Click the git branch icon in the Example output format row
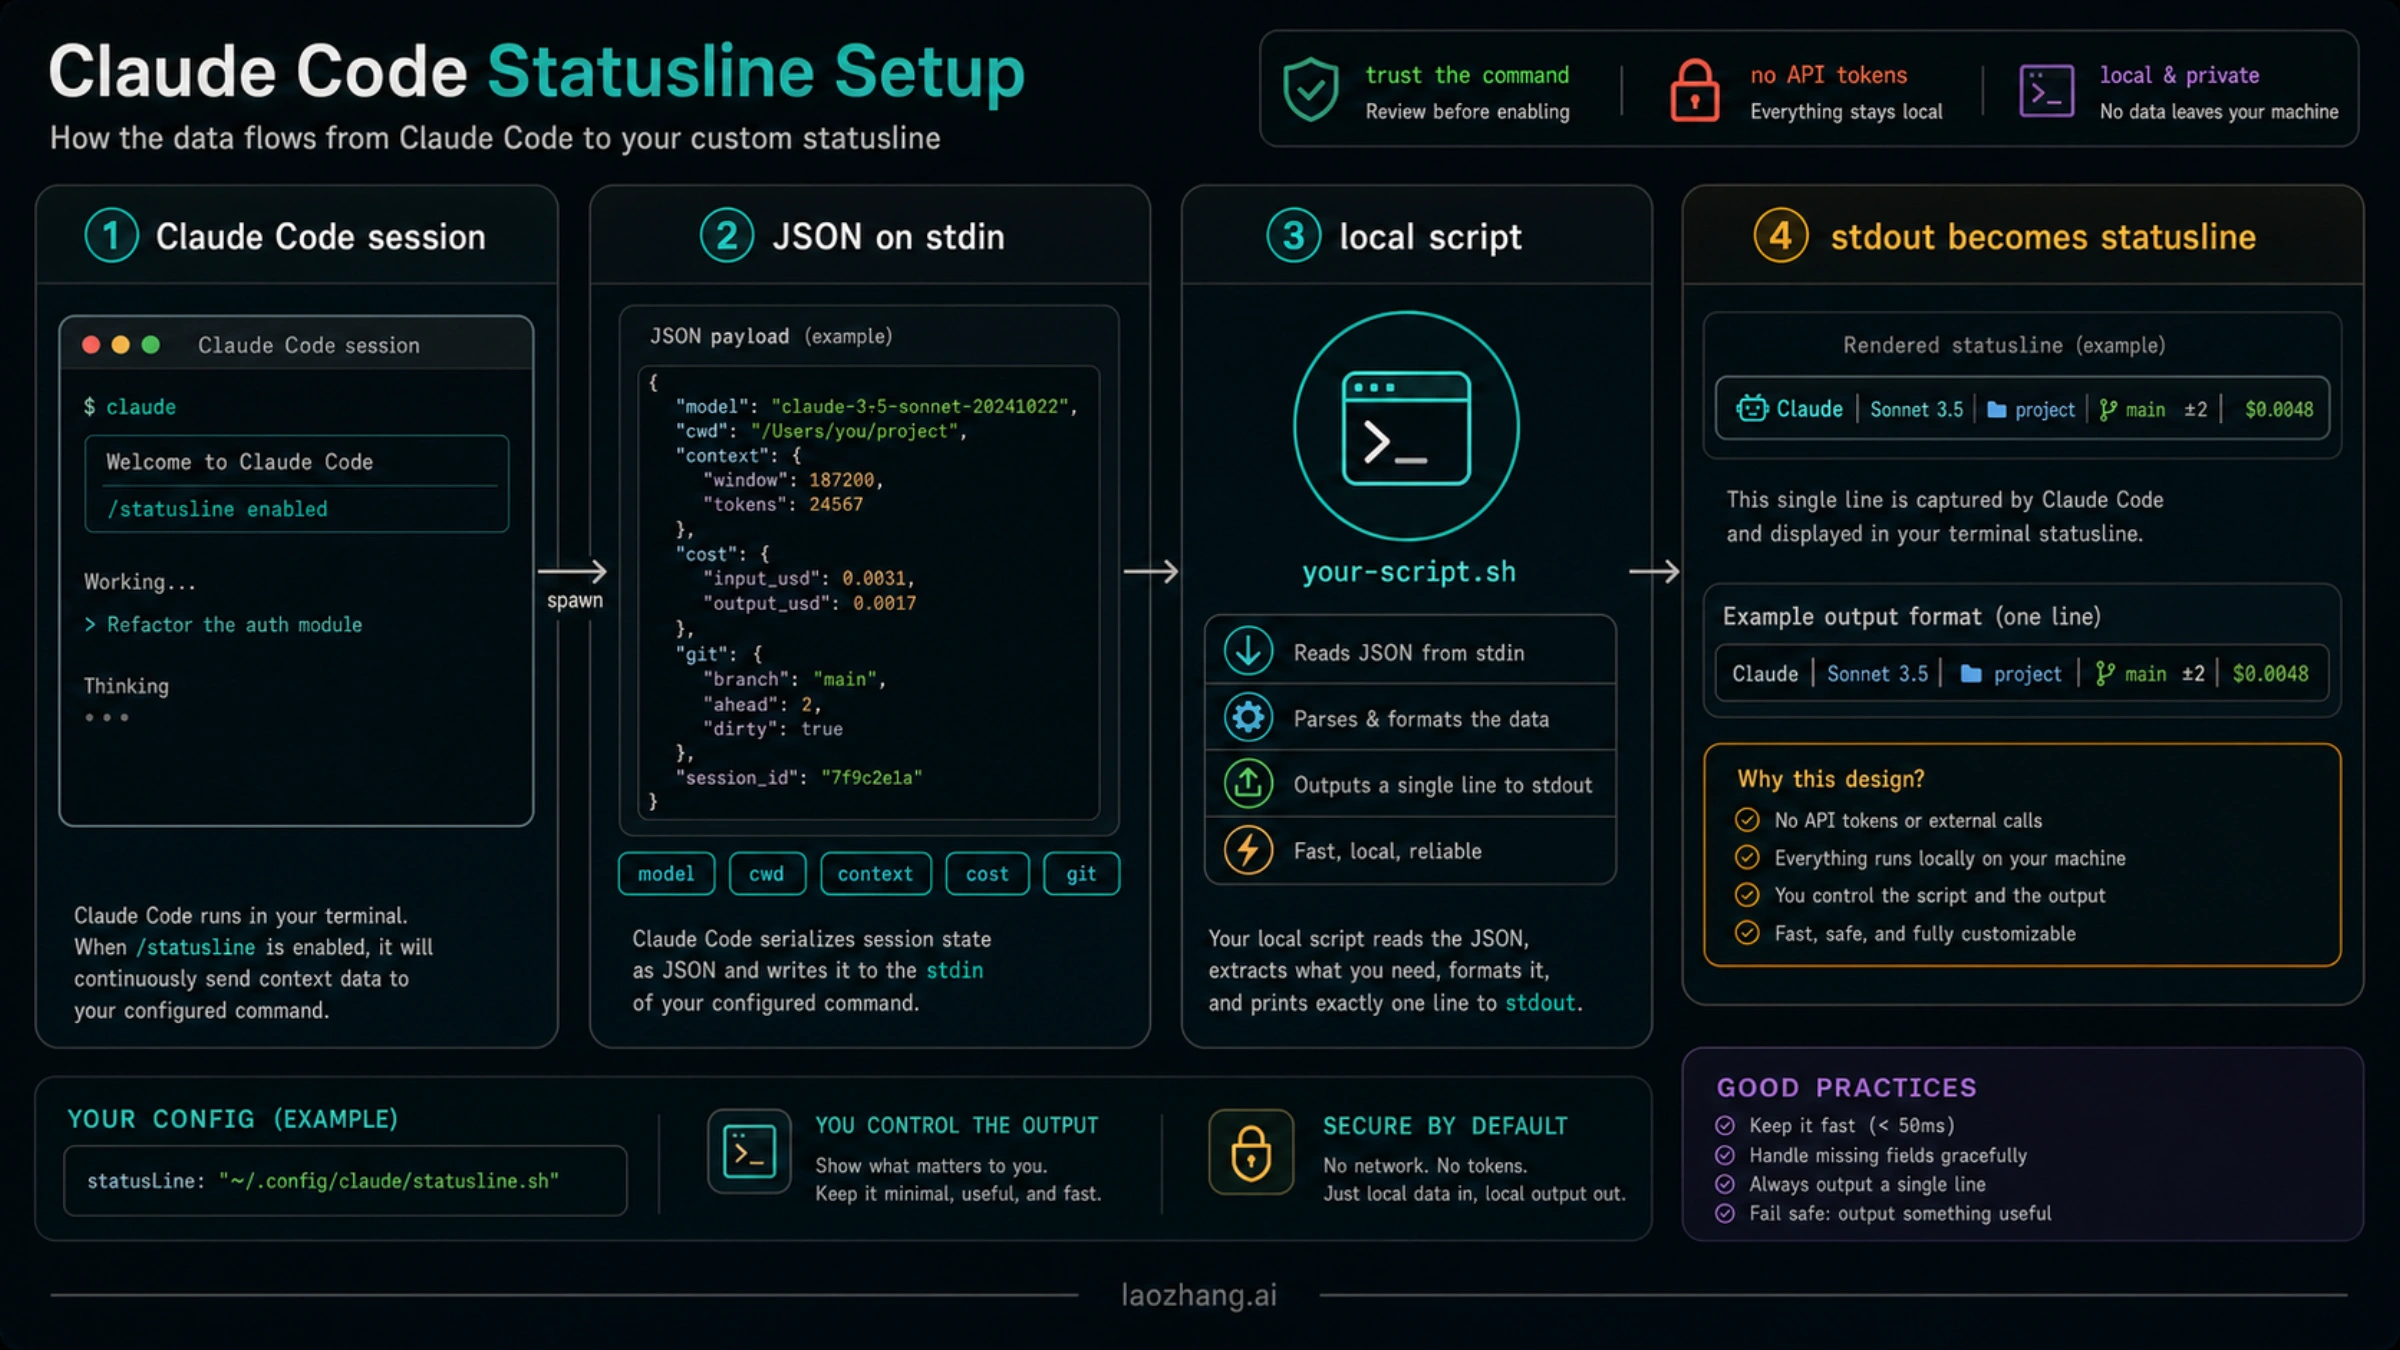 (2105, 674)
